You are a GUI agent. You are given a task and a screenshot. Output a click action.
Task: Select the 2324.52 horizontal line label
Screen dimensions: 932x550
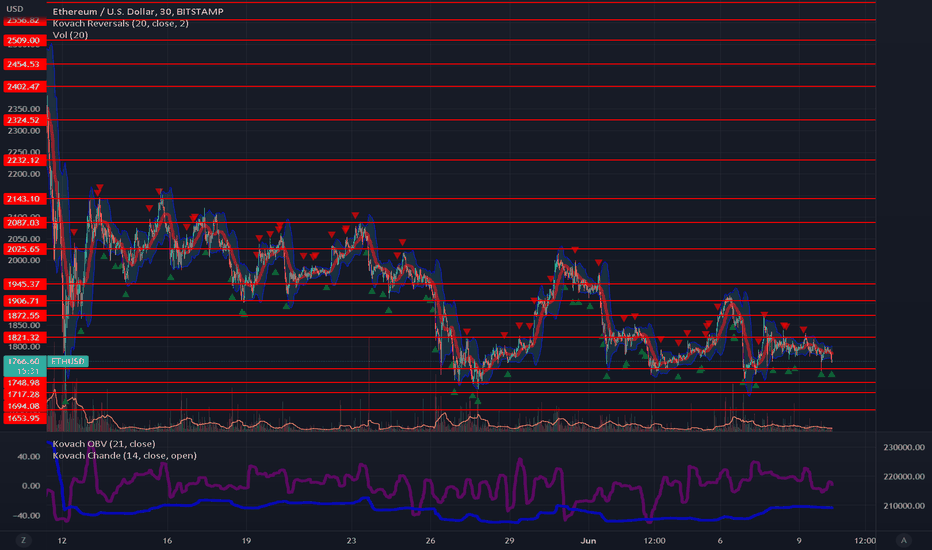25,120
